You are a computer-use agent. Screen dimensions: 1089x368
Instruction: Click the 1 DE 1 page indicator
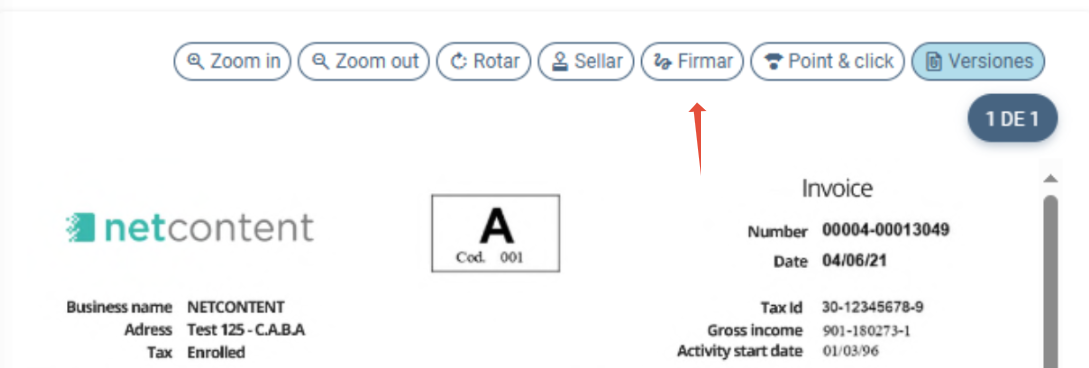click(x=1012, y=119)
